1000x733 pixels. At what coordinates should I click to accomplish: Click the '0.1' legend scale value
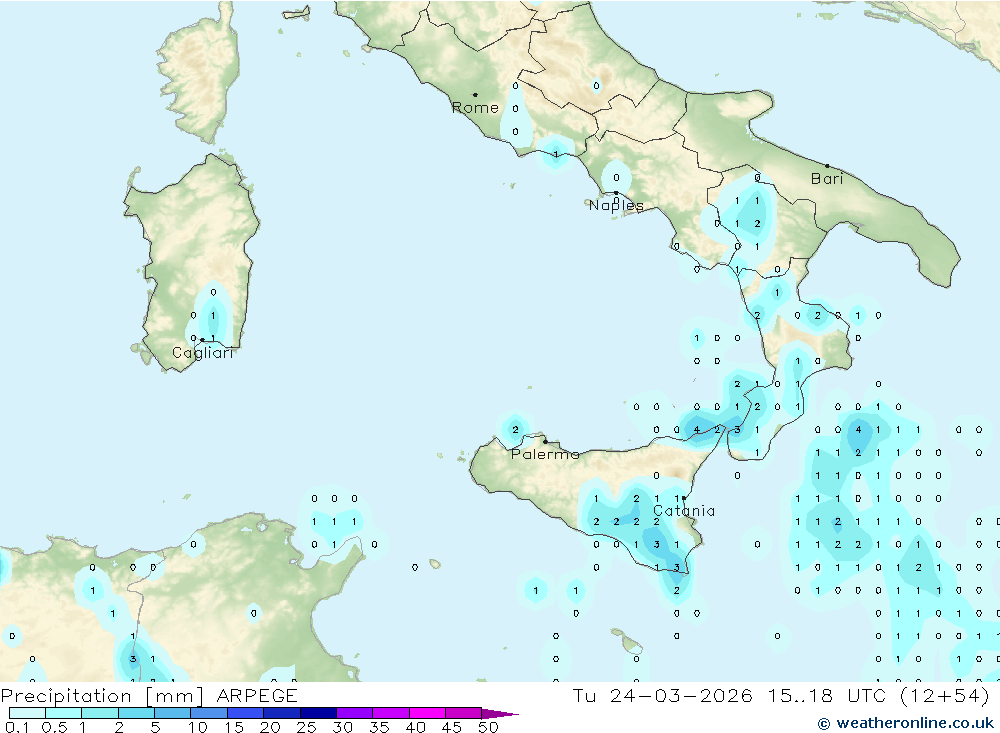pyautogui.click(x=17, y=727)
